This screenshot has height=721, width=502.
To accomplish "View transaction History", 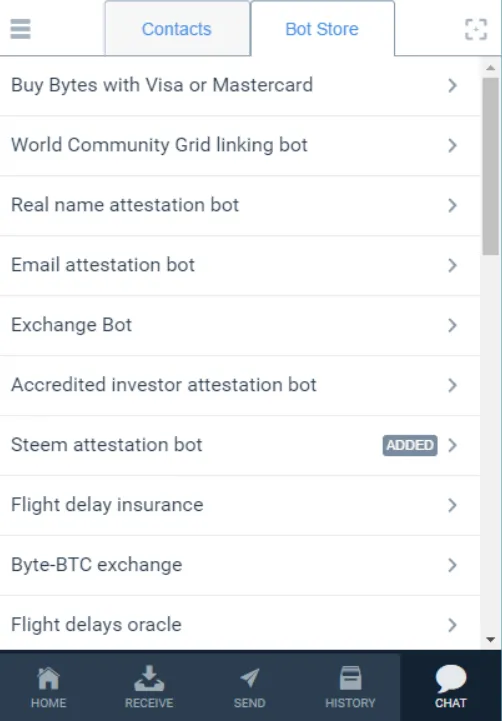I will 350,687.
